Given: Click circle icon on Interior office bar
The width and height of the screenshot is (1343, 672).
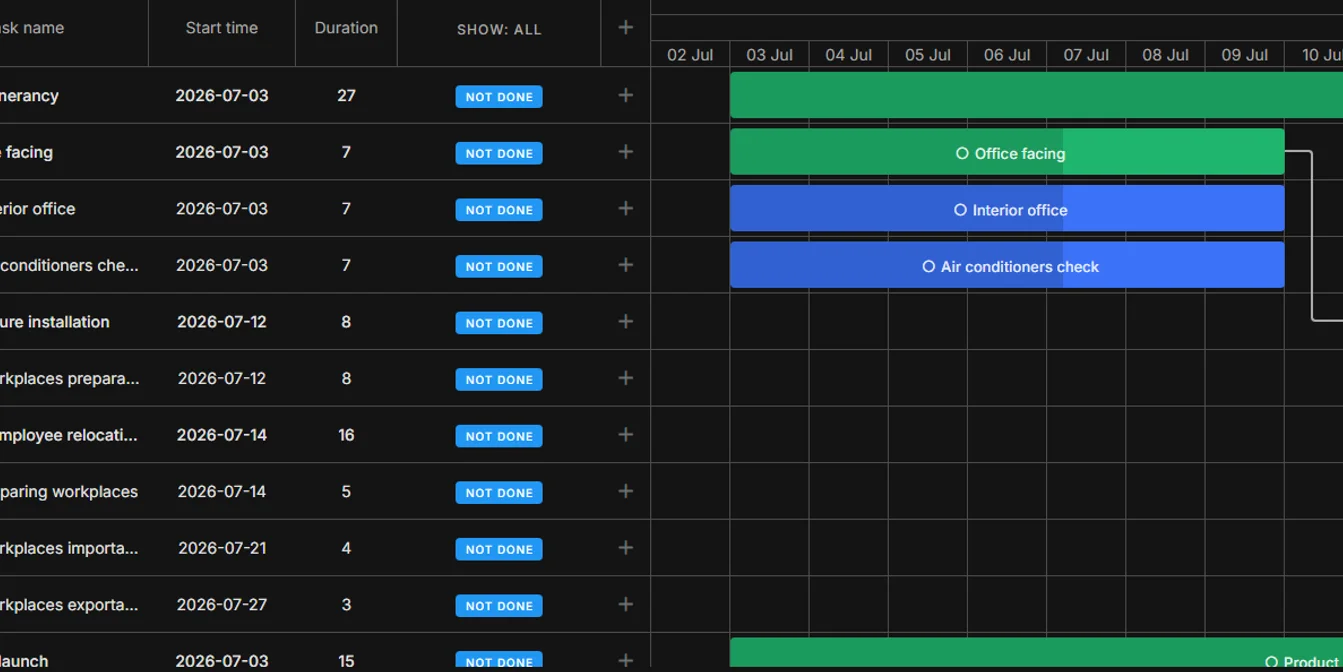Looking at the screenshot, I should tap(960, 210).
